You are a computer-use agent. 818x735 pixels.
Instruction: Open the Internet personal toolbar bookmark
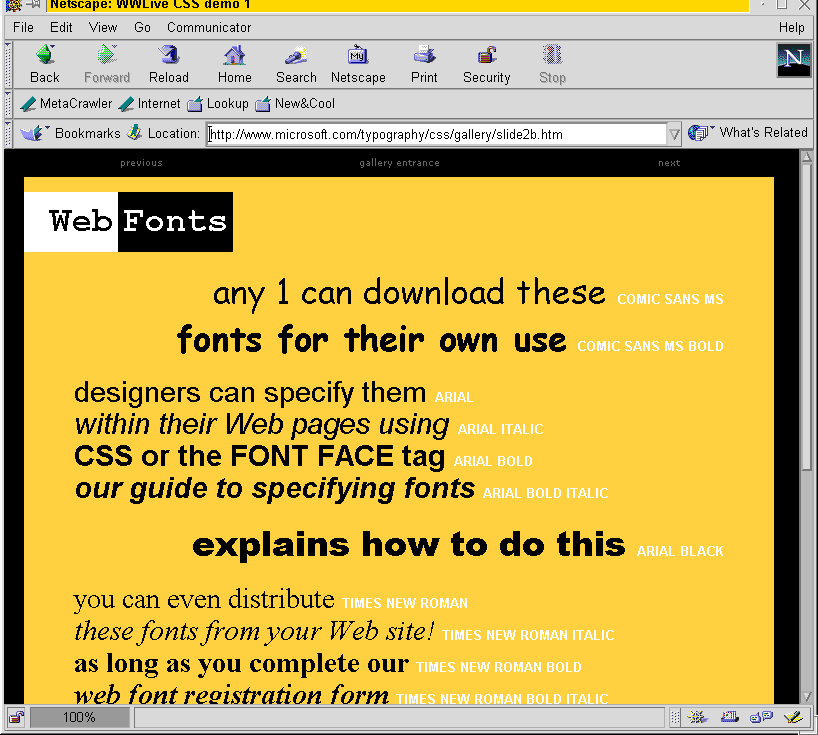pyautogui.click(x=149, y=104)
